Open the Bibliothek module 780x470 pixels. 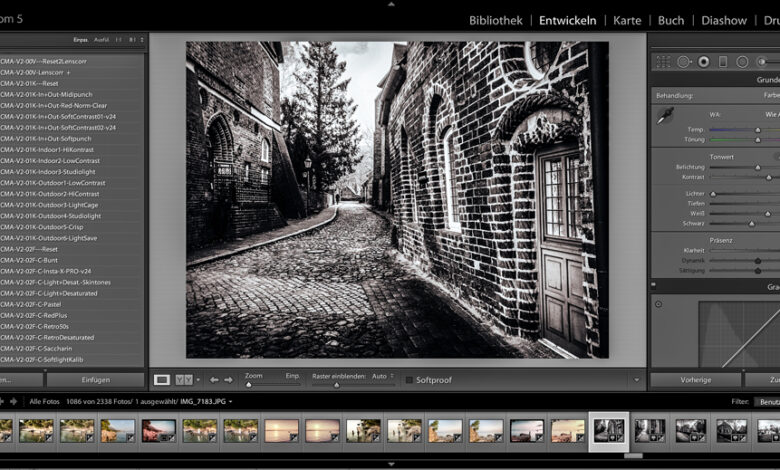point(496,20)
